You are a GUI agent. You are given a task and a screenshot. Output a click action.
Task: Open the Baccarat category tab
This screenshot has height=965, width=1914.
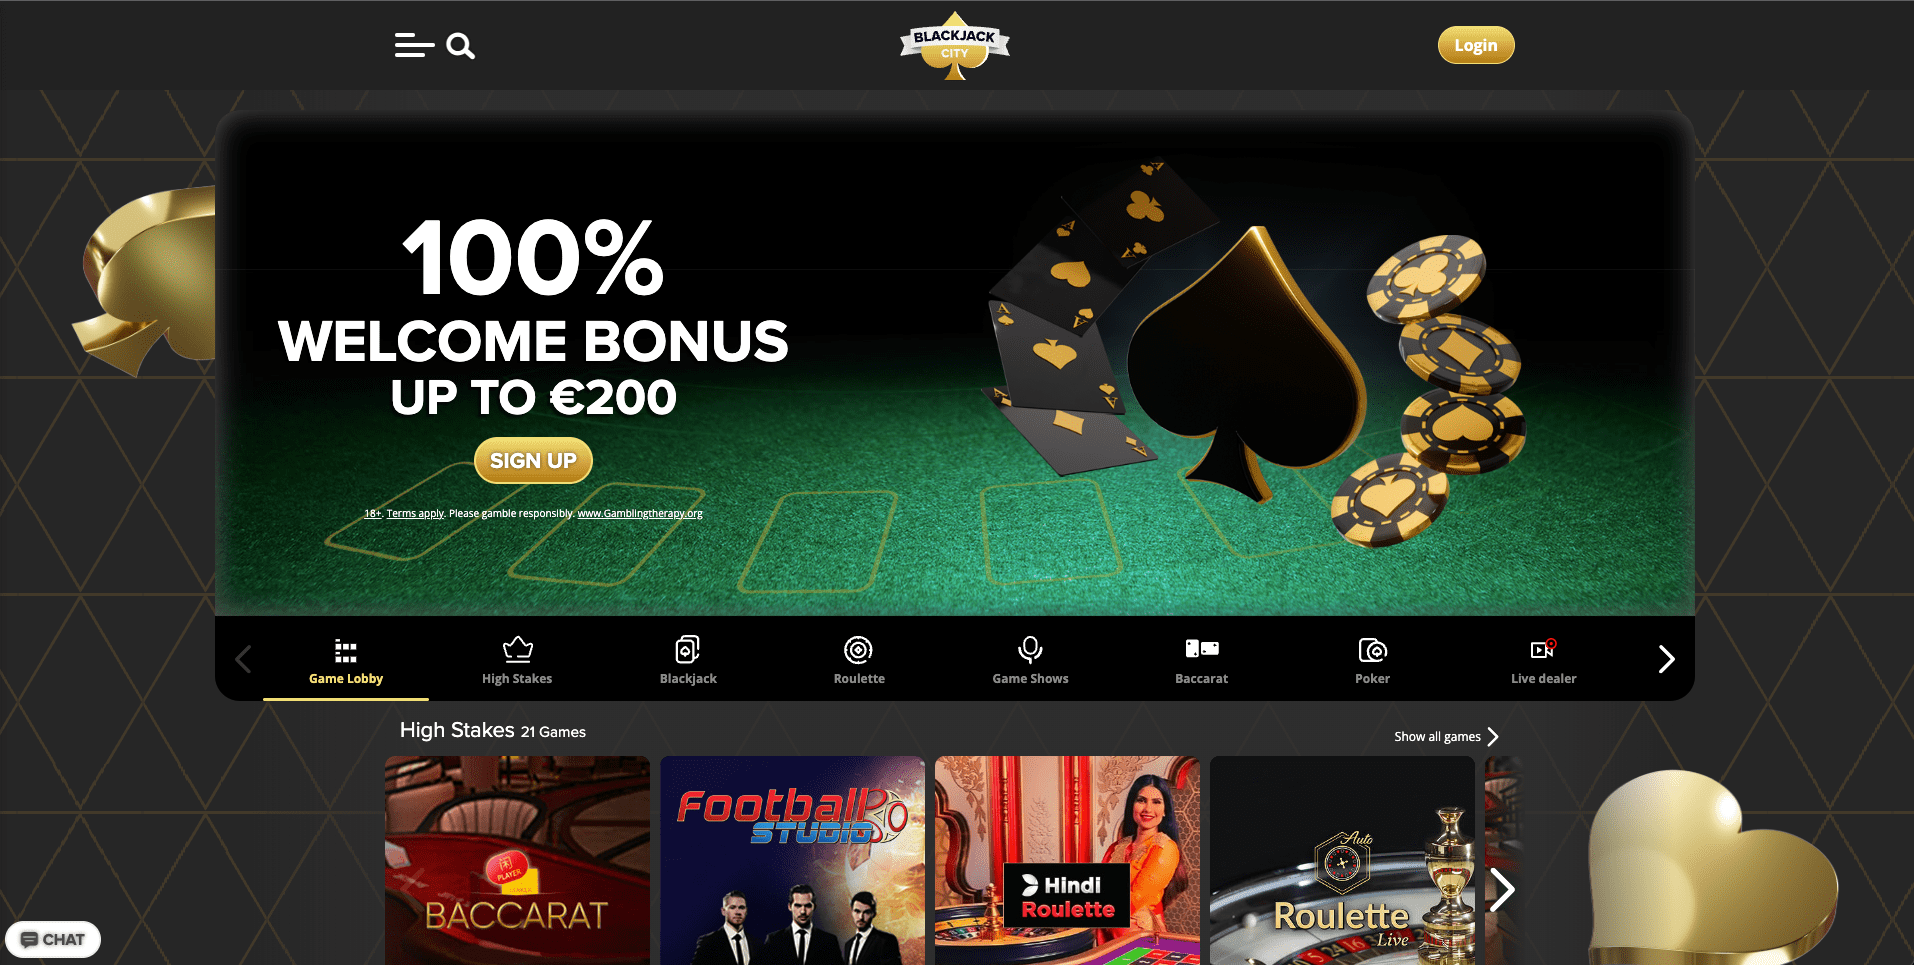(1201, 659)
